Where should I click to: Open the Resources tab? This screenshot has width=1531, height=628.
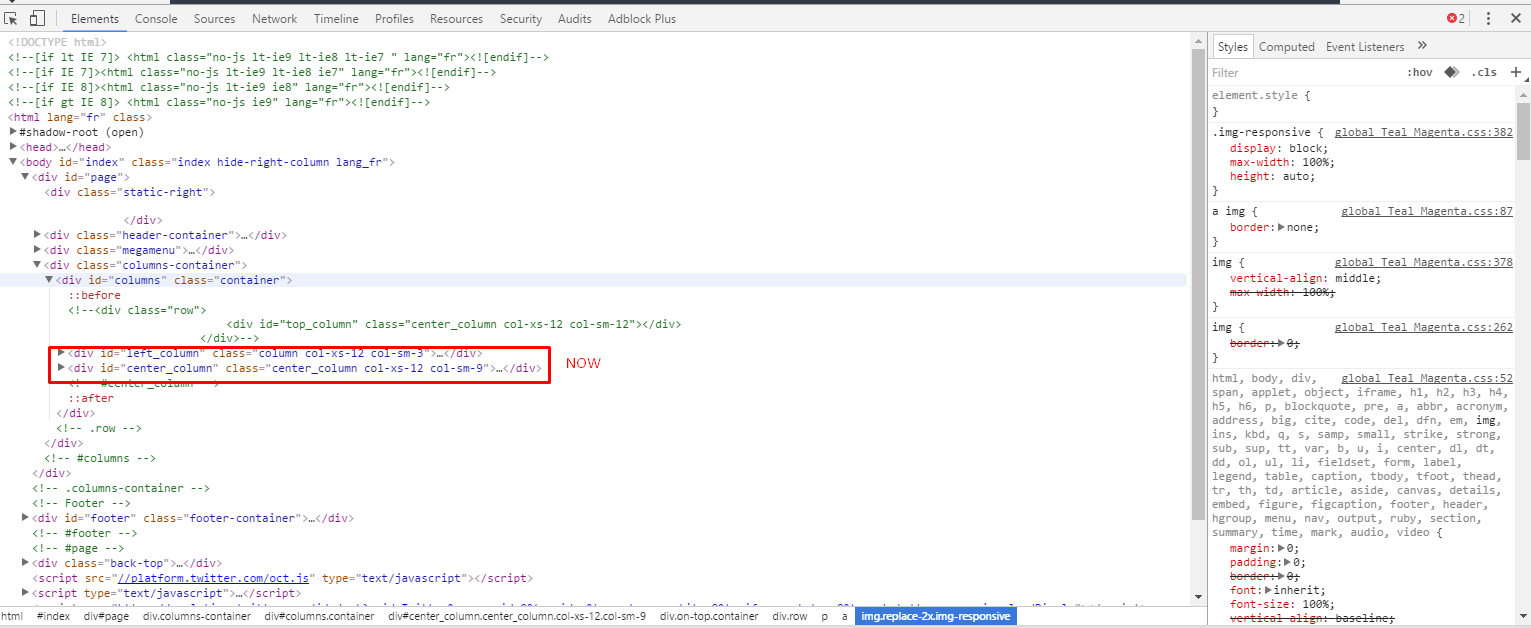(x=456, y=18)
